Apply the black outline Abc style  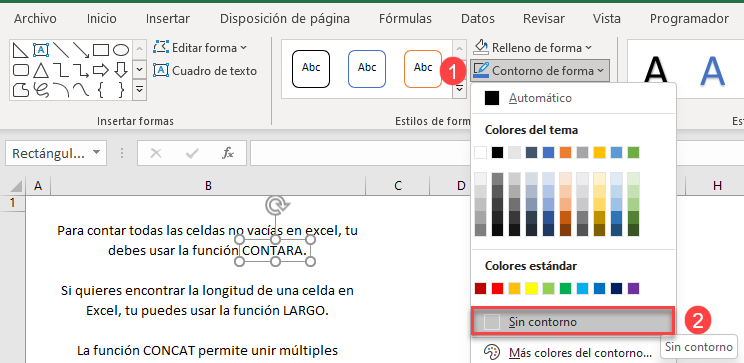[311, 69]
